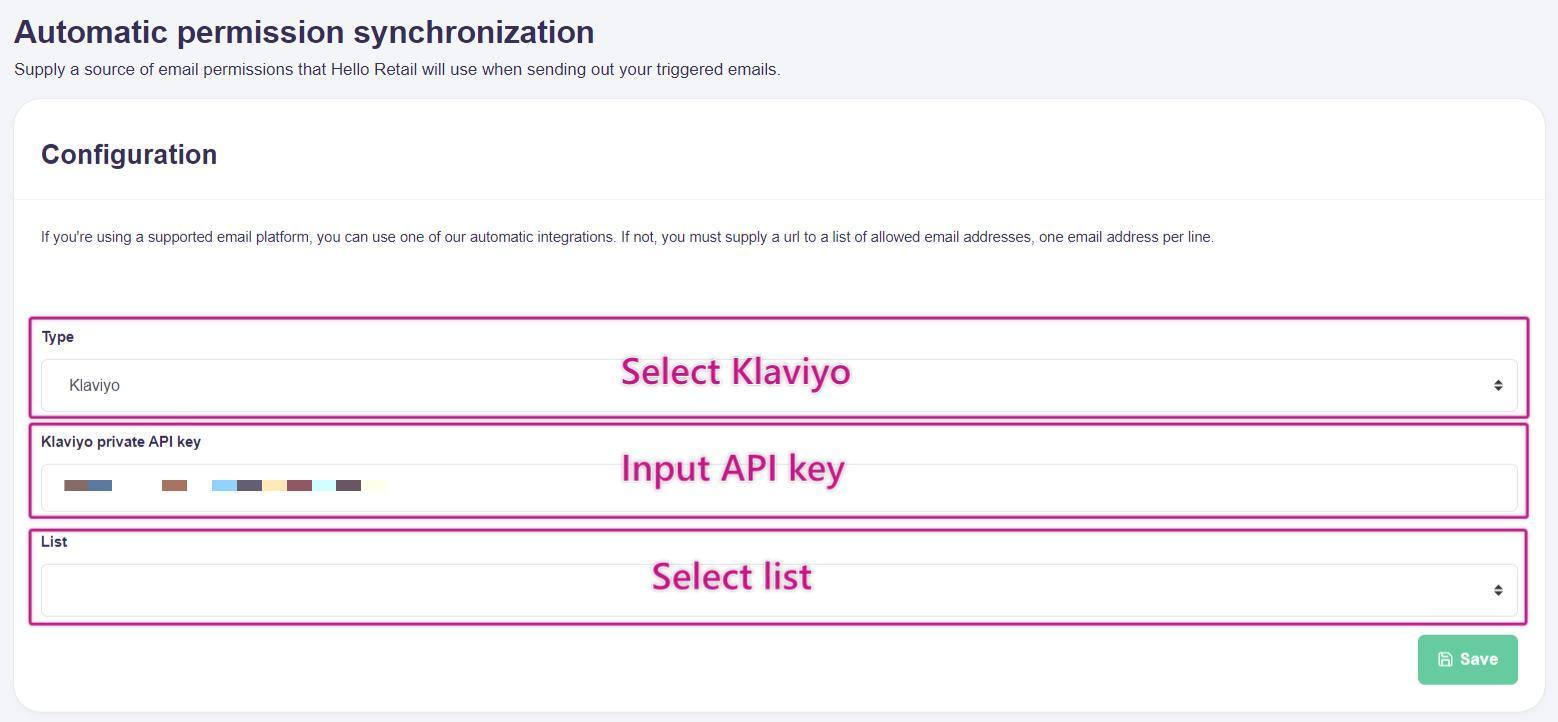Click the supported email platform paragraph
The image size is (1558, 722).
click(627, 237)
